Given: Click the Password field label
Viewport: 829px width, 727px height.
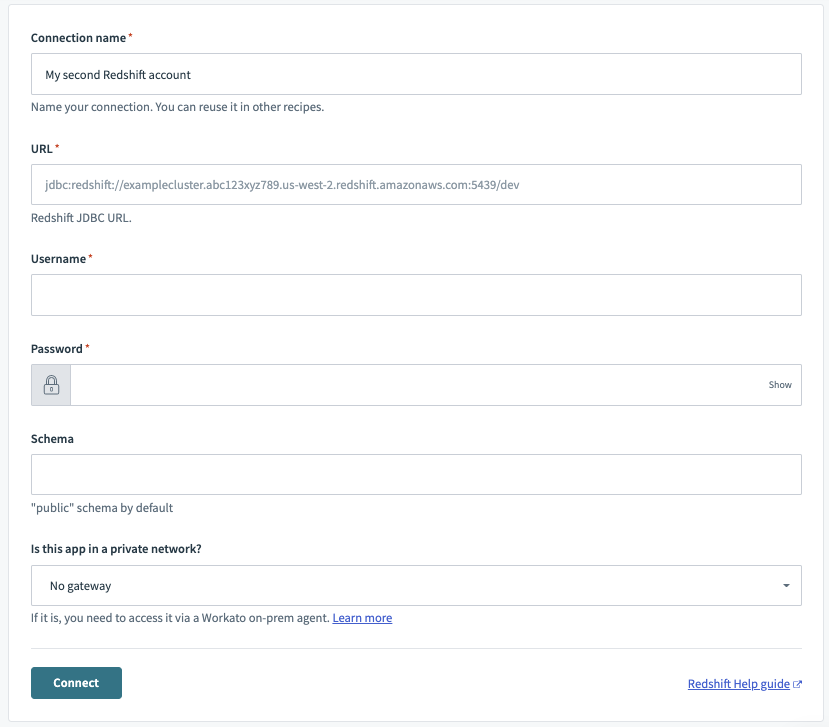Looking at the screenshot, I should point(57,348).
